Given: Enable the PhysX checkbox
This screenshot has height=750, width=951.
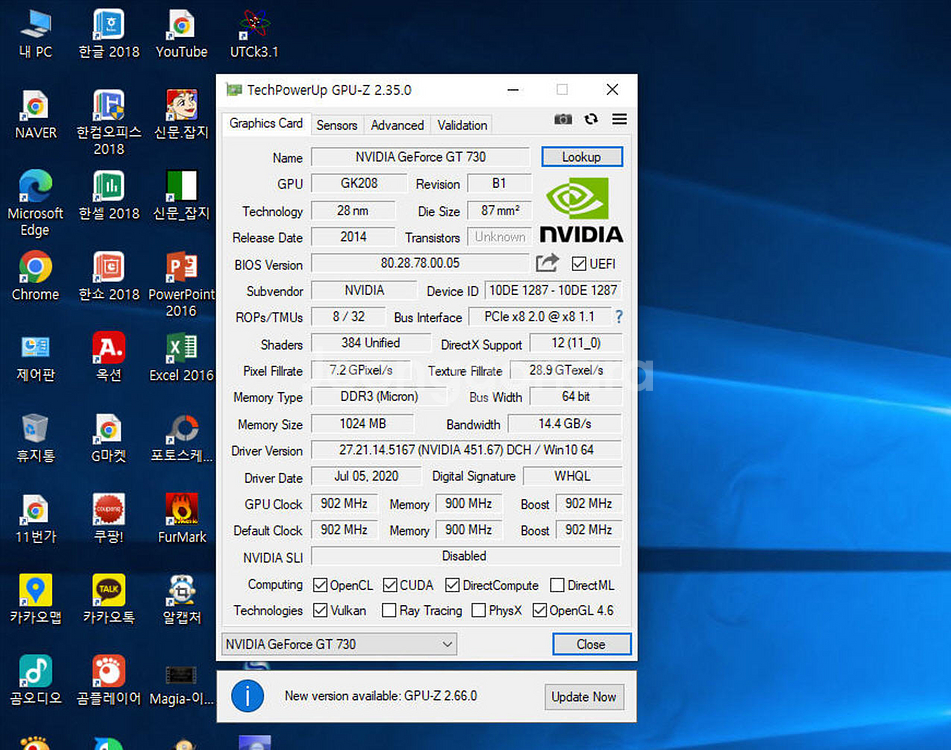Looking at the screenshot, I should tap(479, 610).
